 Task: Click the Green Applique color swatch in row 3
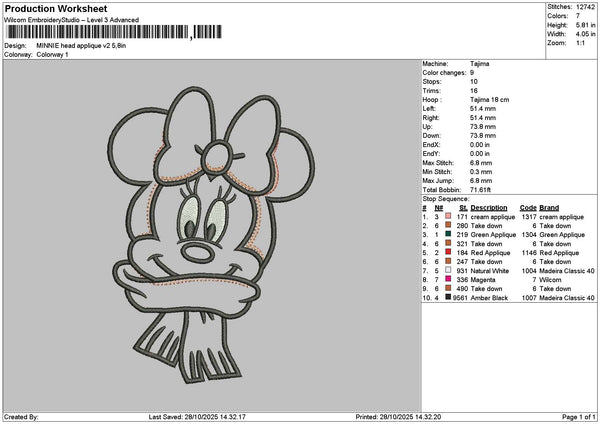click(448, 234)
